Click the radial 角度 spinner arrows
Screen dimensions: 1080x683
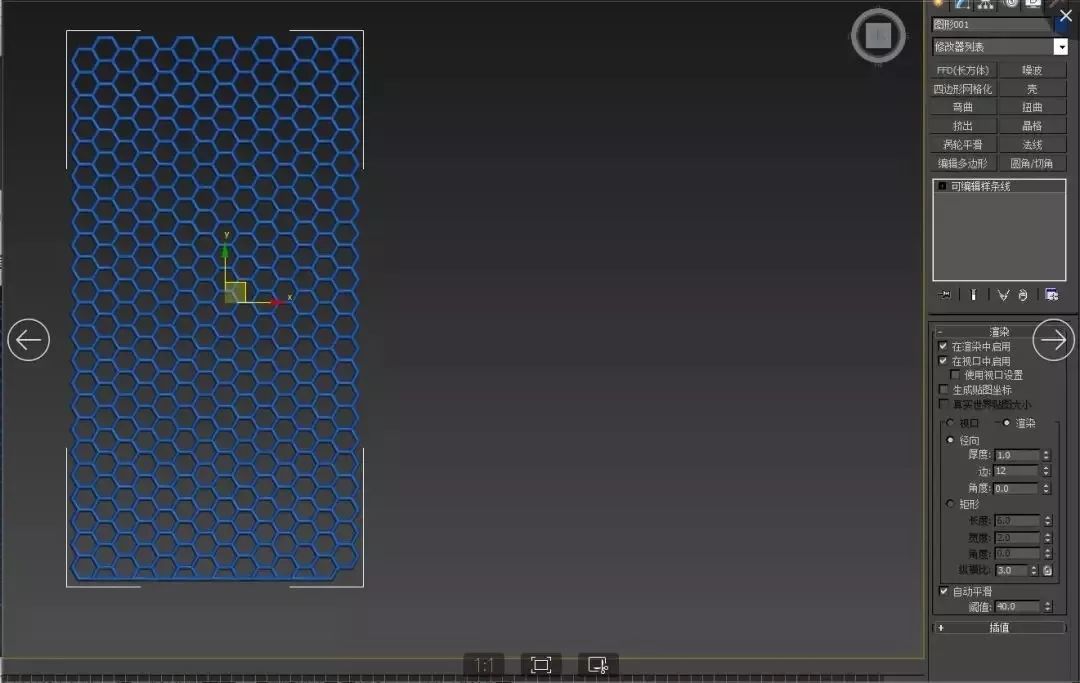(x=1046, y=488)
